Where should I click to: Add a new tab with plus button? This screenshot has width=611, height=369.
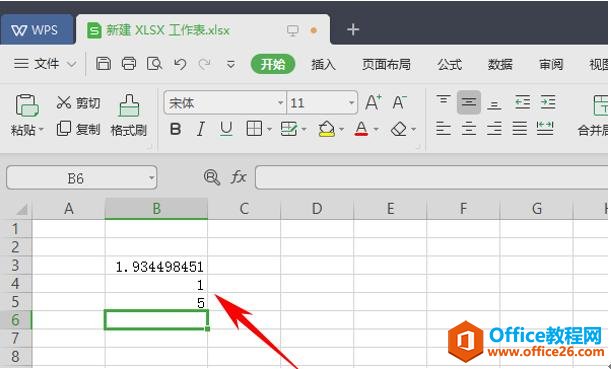point(353,30)
